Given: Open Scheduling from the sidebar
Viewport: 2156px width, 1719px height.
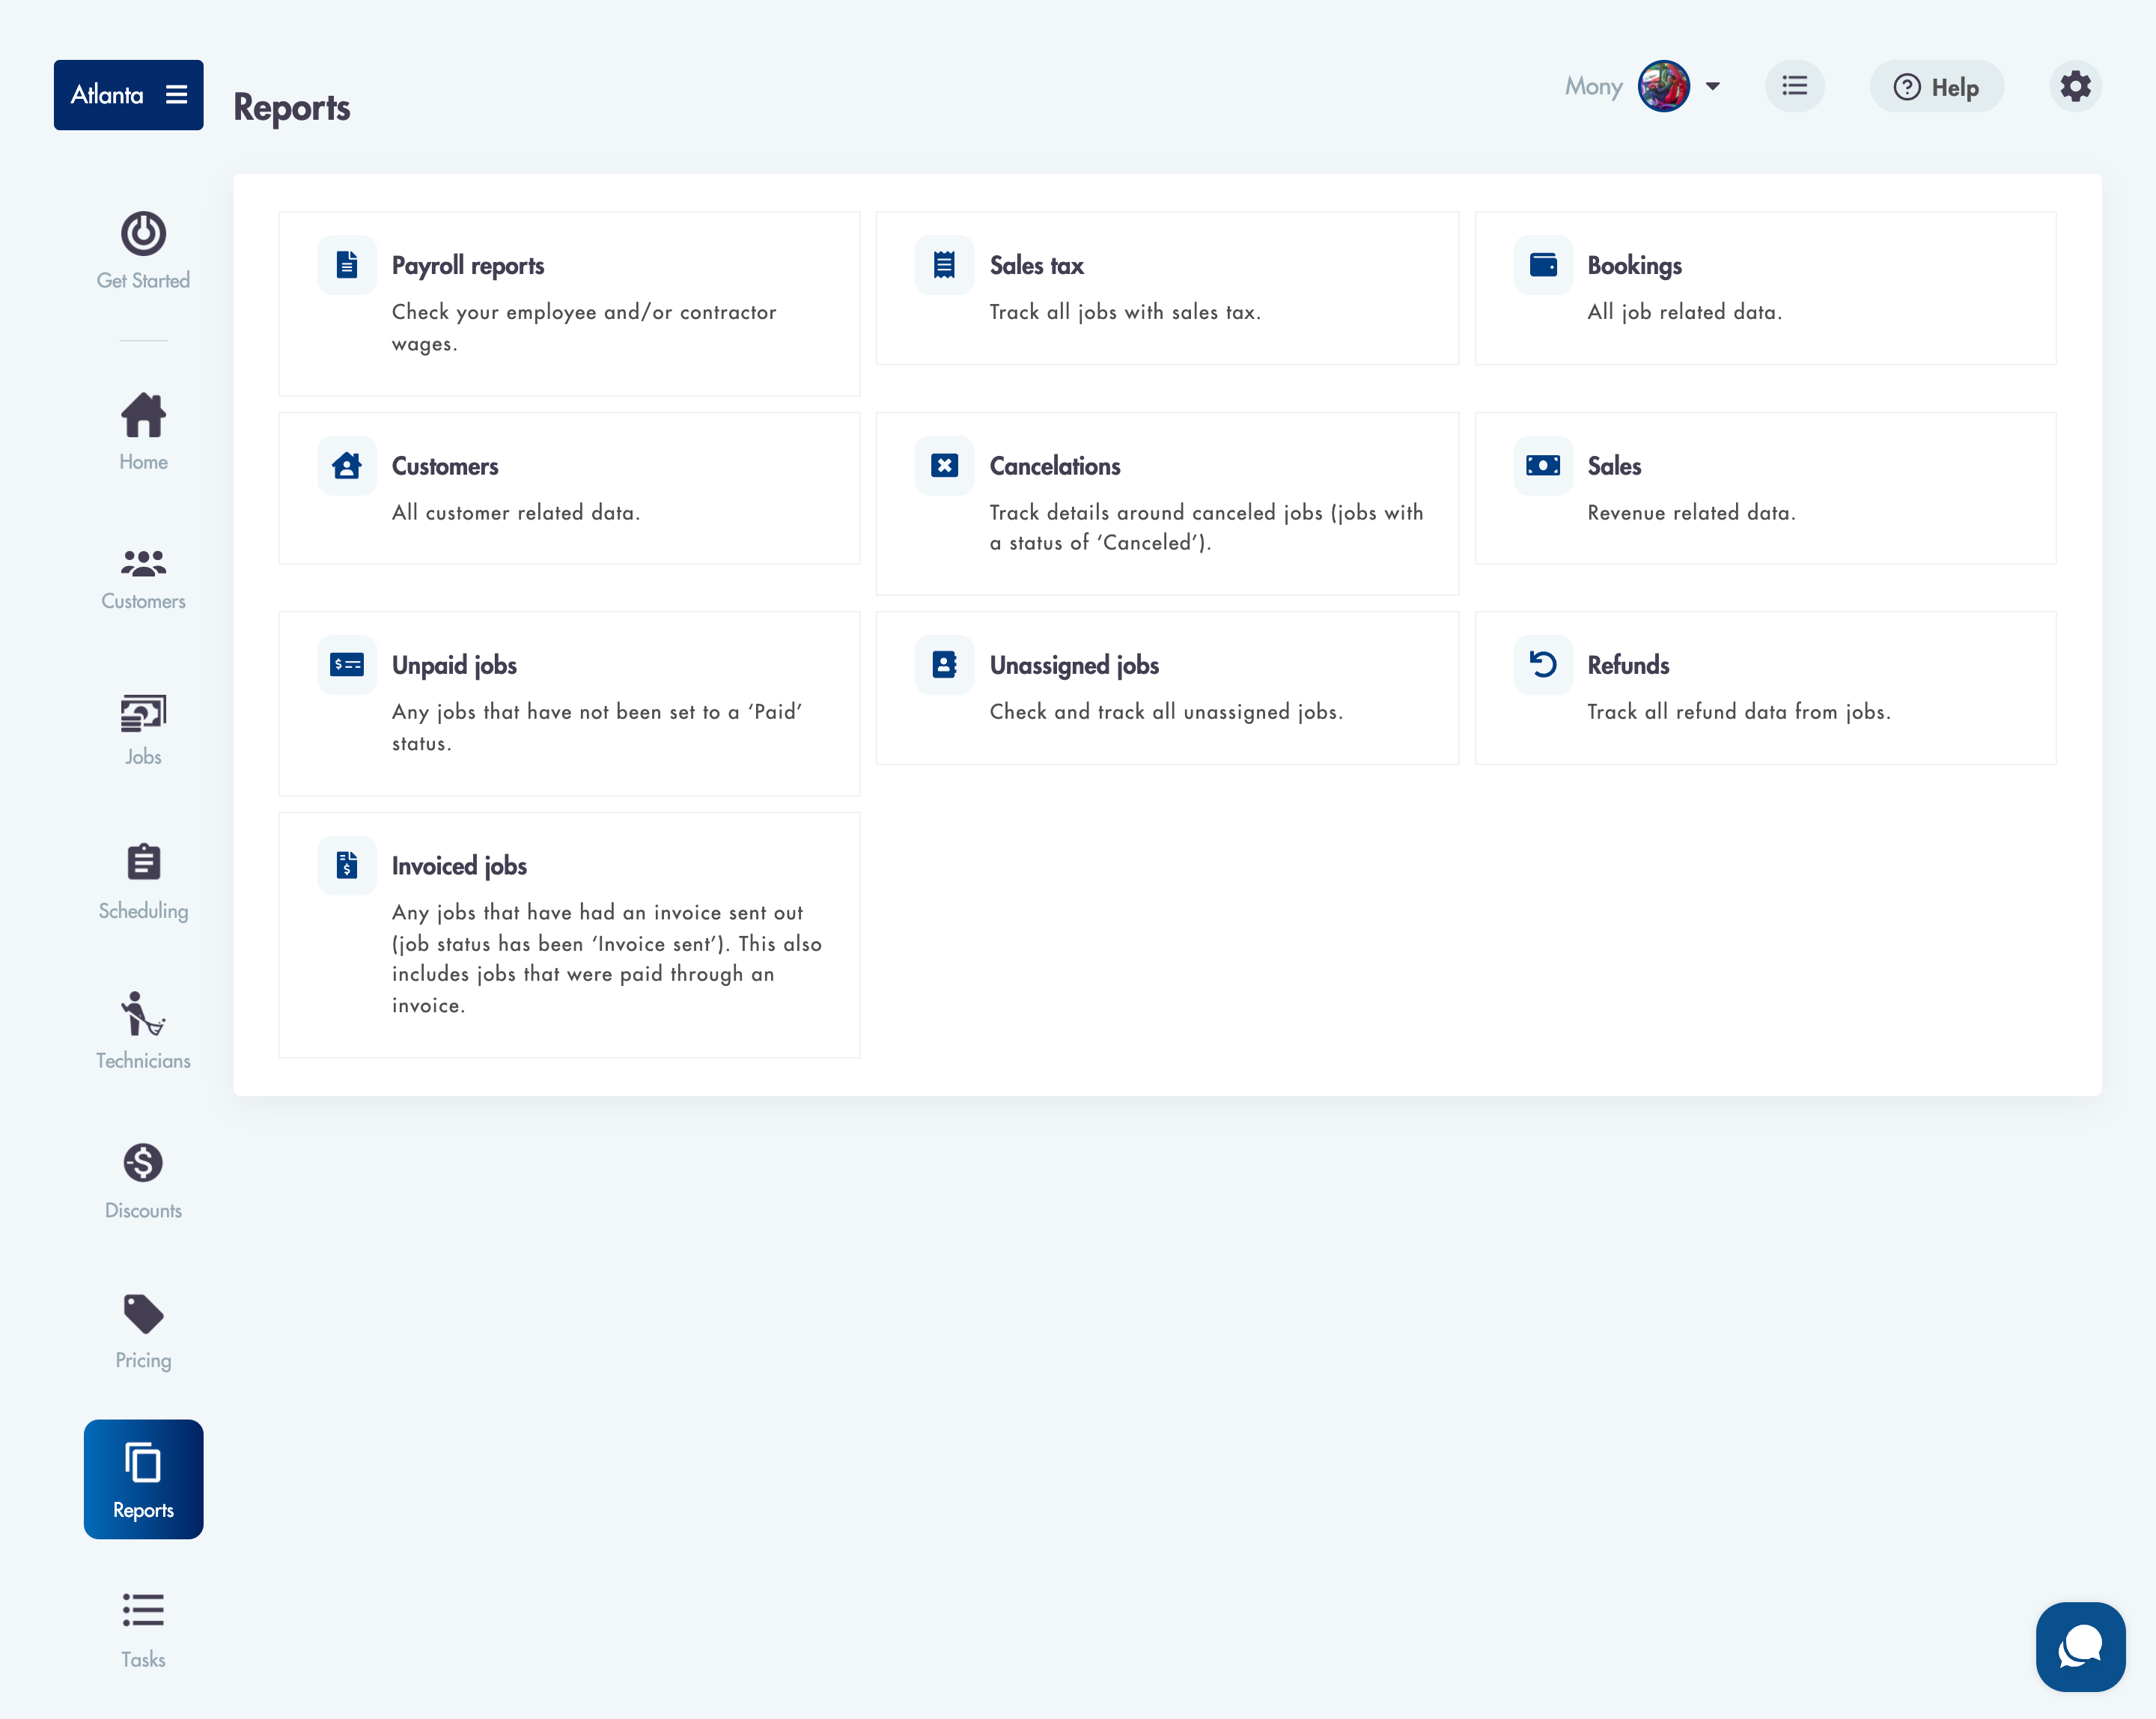Looking at the screenshot, I should coord(143,881).
